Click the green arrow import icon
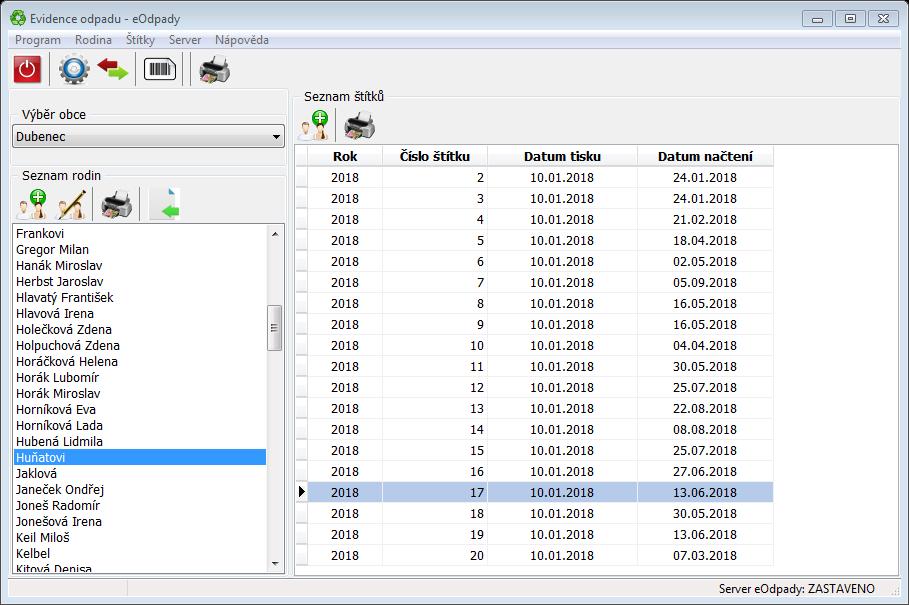This screenshot has height=605, width=909. (165, 205)
